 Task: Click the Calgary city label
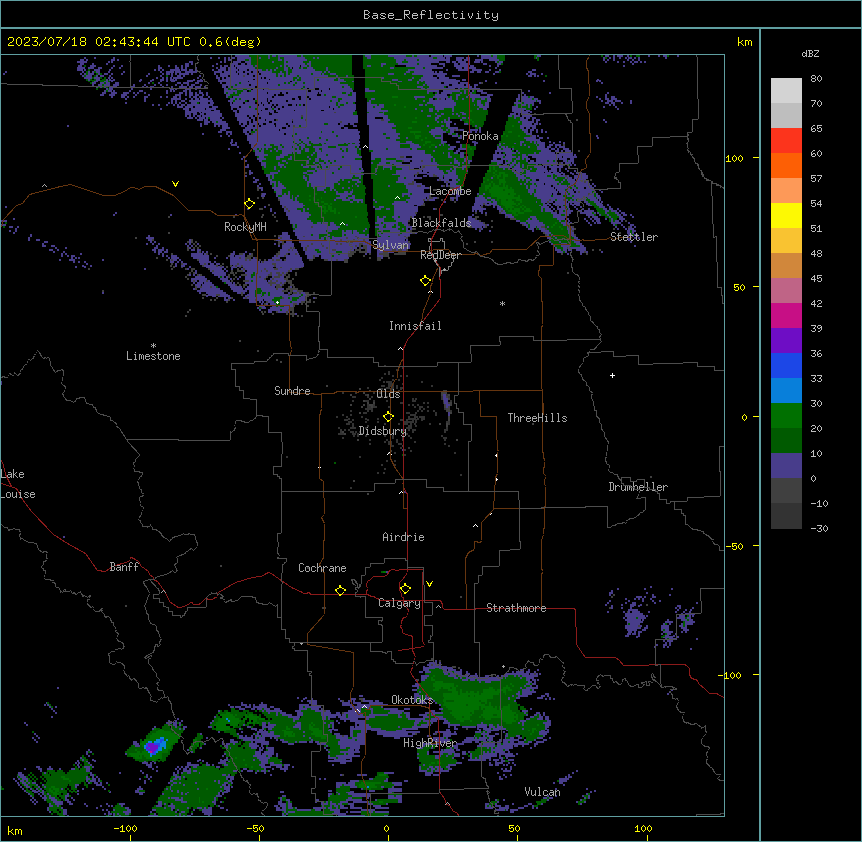[399, 603]
